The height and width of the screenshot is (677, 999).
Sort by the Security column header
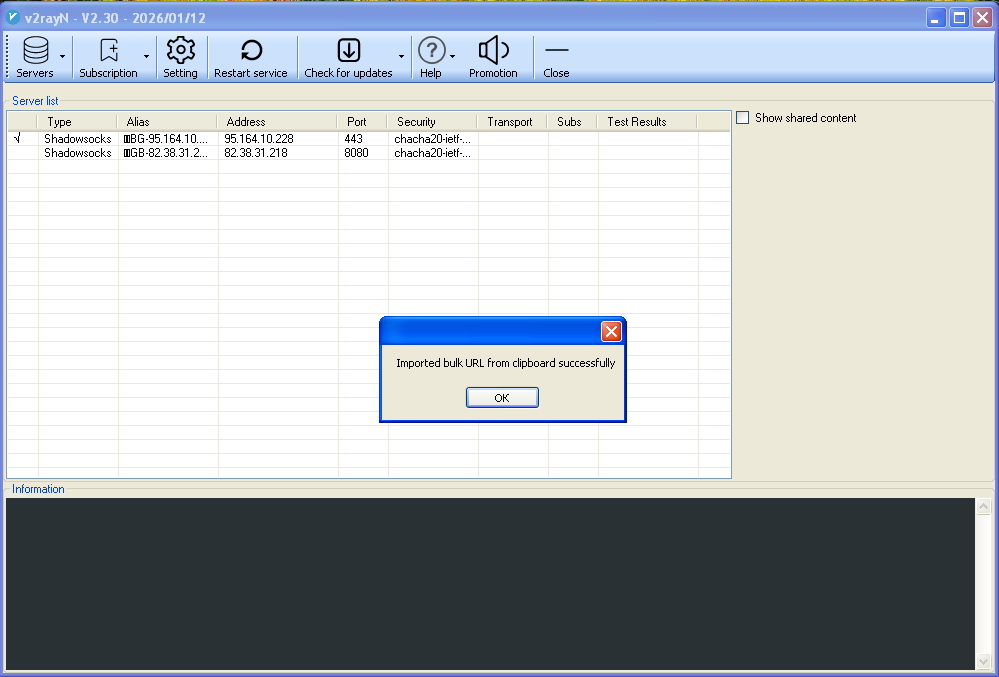[x=432, y=122]
